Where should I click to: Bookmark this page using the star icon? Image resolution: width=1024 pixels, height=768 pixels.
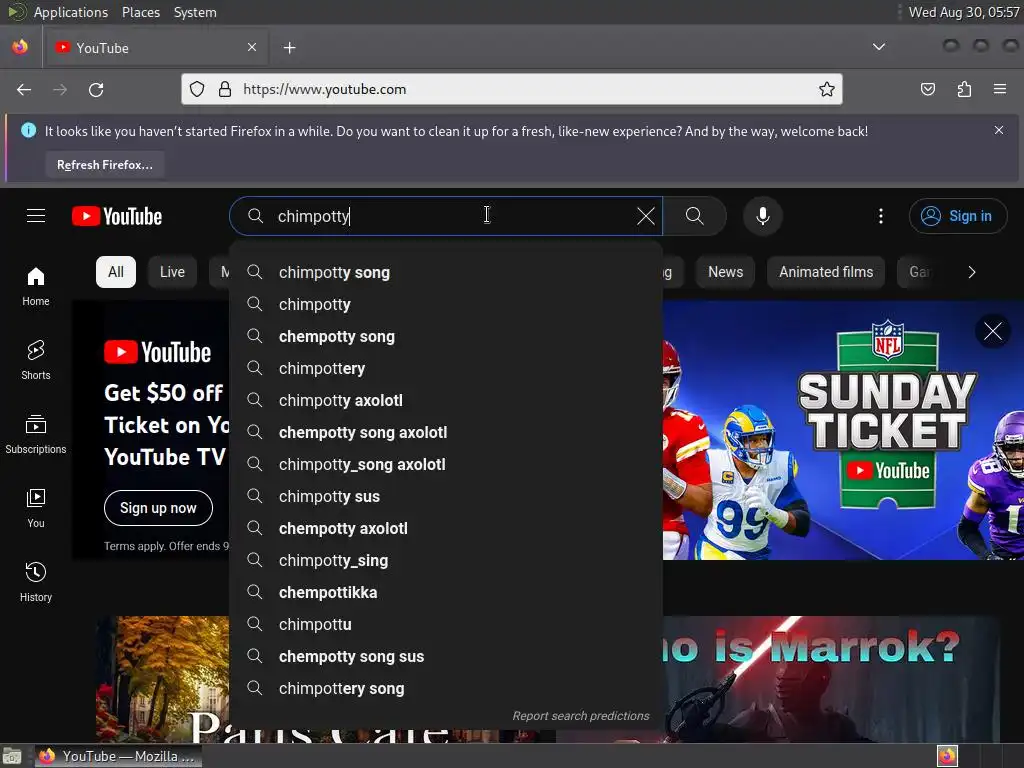tap(826, 89)
